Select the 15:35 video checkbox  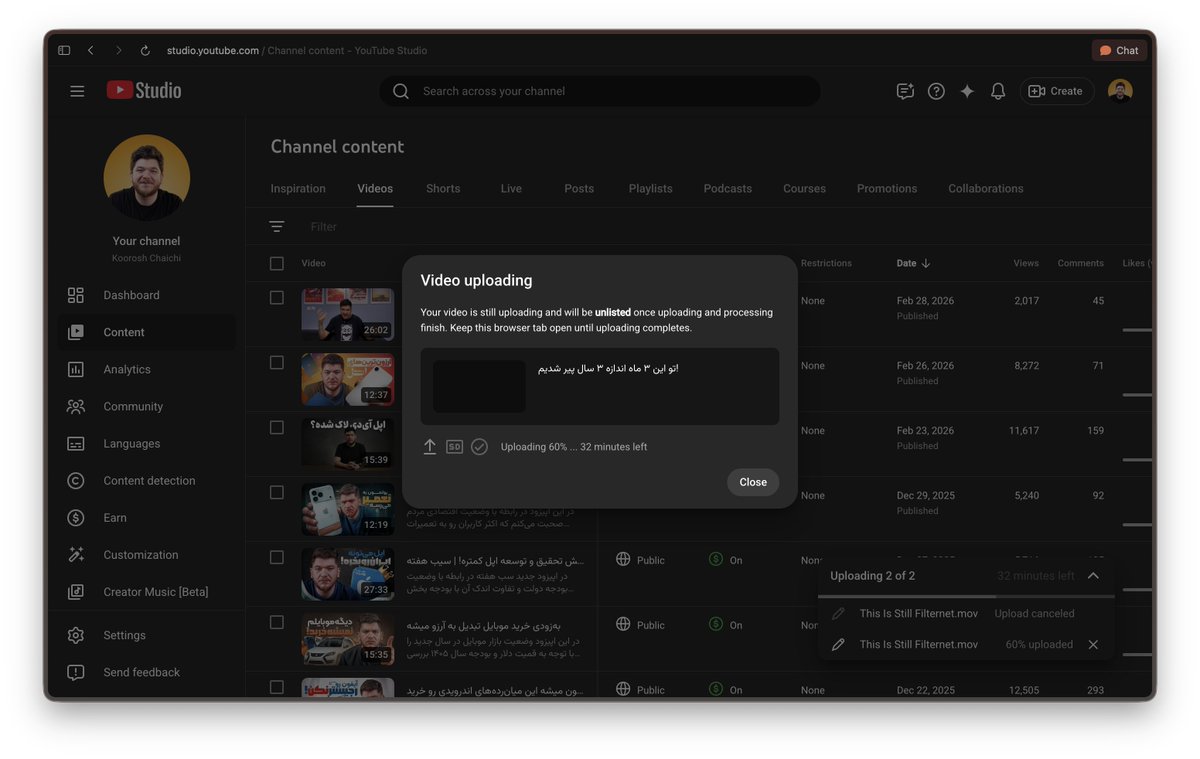click(277, 622)
